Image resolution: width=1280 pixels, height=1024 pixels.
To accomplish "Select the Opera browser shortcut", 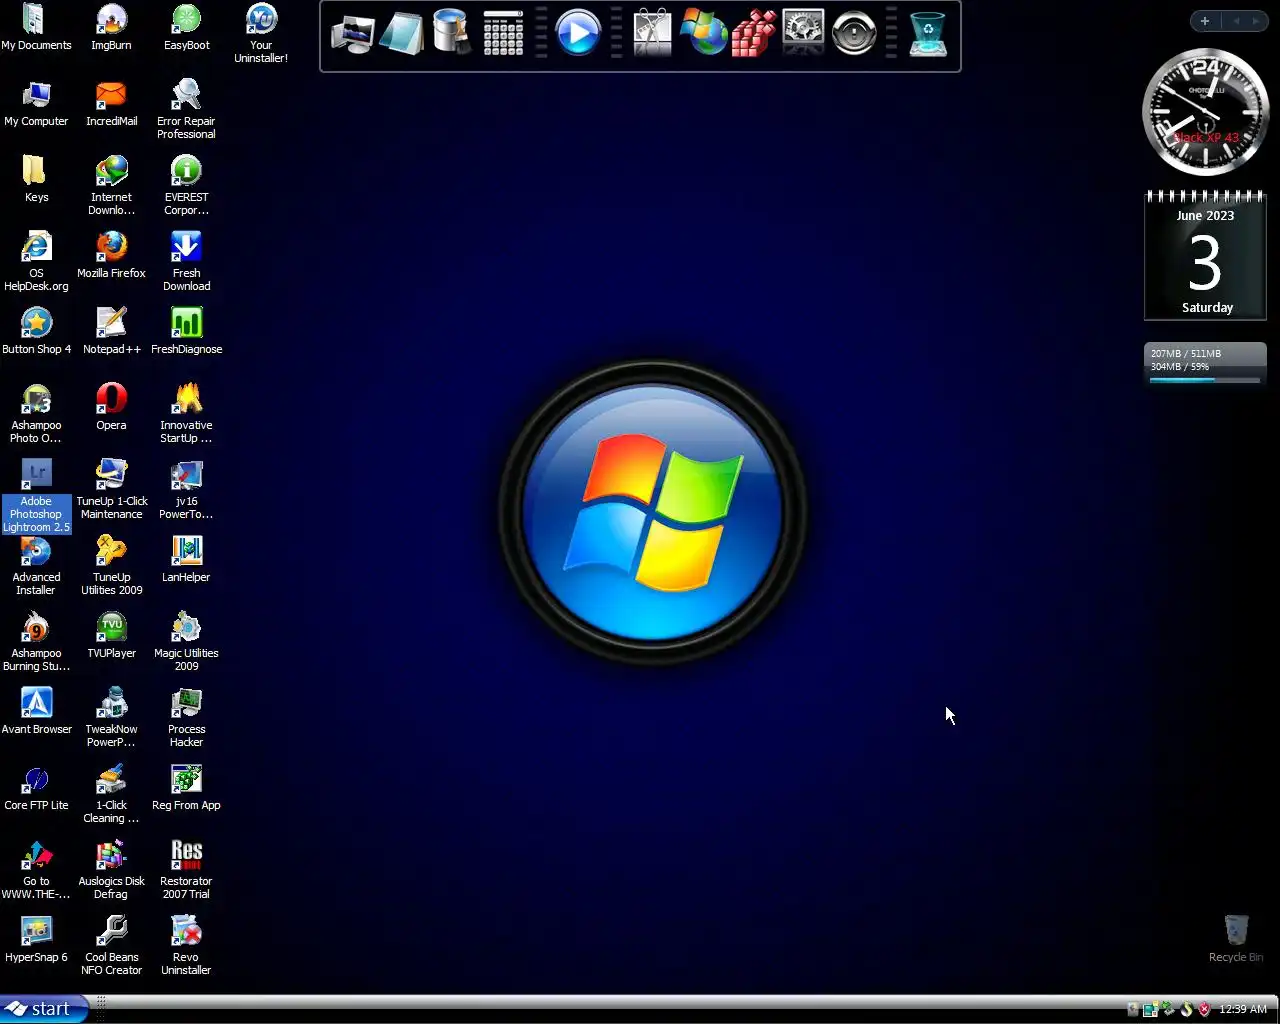I will coord(111,408).
